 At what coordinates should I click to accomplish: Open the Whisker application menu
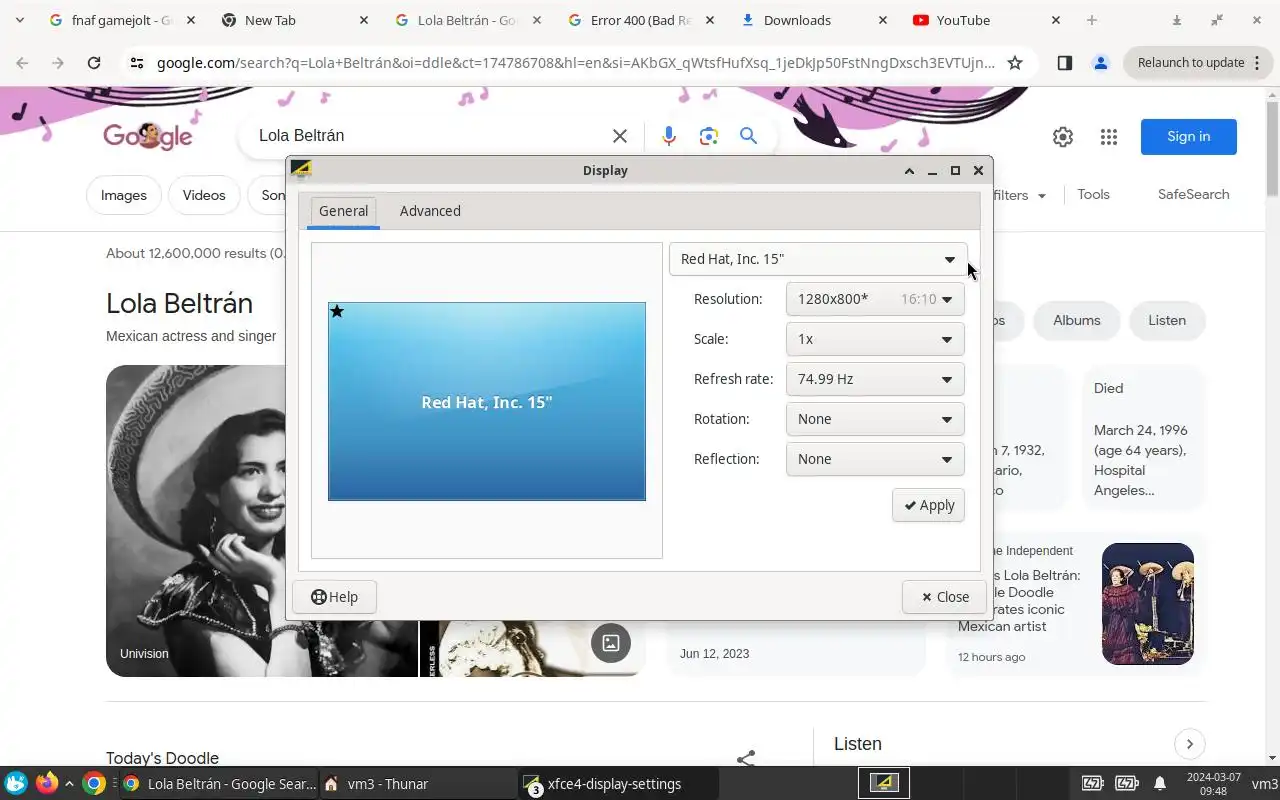click(x=16, y=783)
